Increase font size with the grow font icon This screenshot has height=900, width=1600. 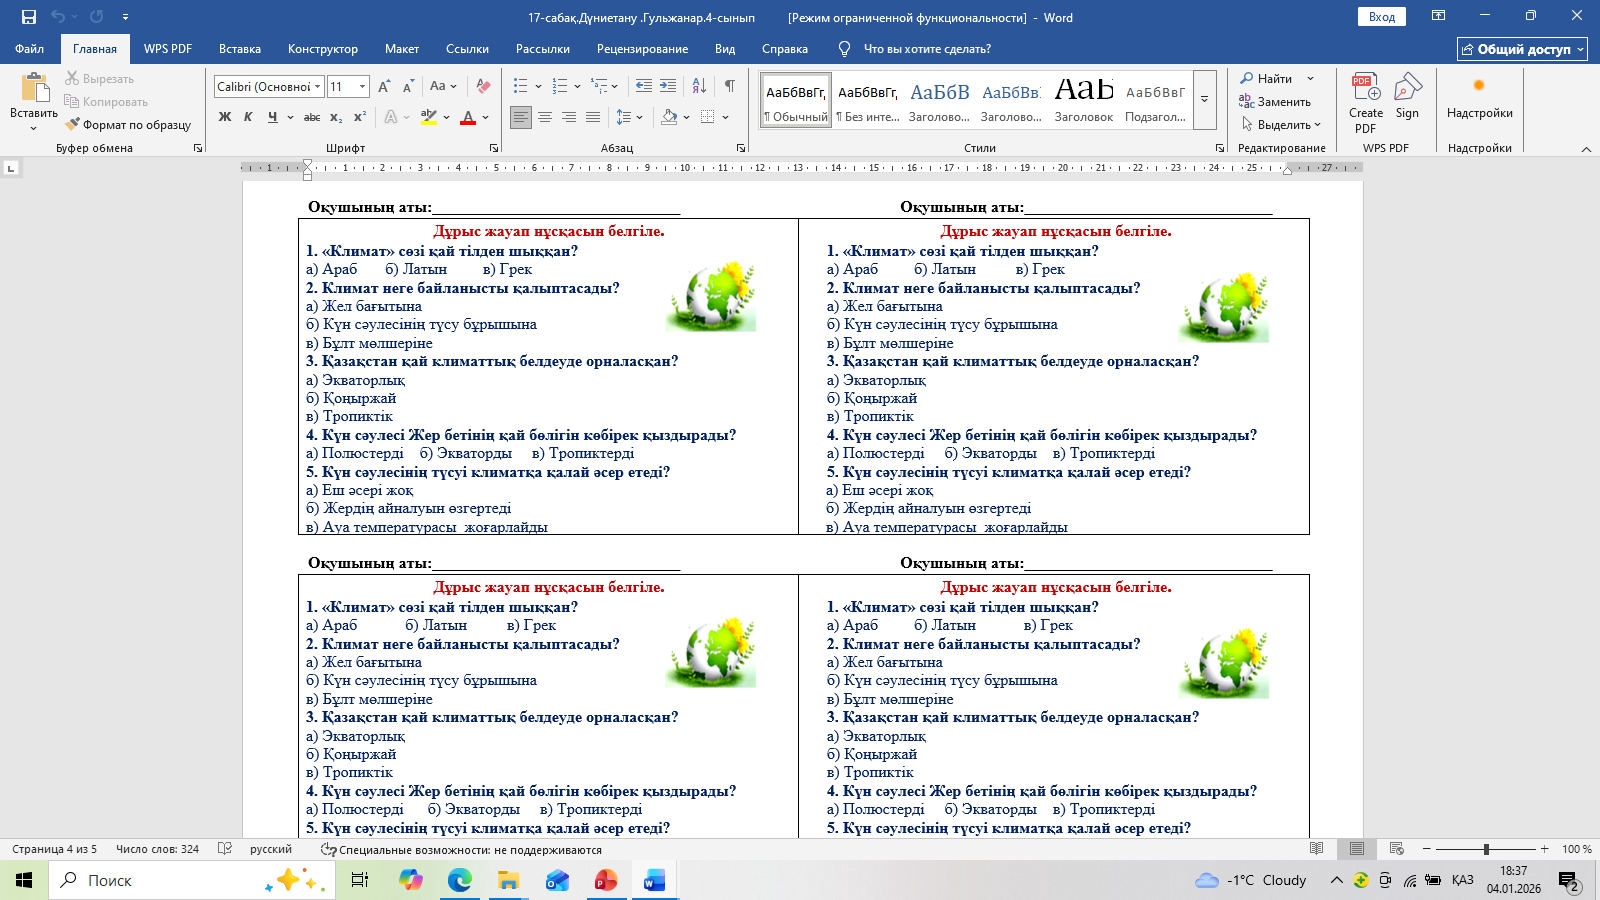pyautogui.click(x=385, y=87)
